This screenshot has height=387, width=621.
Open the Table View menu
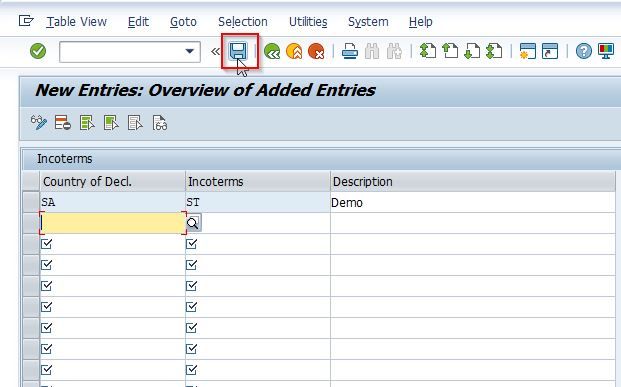tap(76, 22)
